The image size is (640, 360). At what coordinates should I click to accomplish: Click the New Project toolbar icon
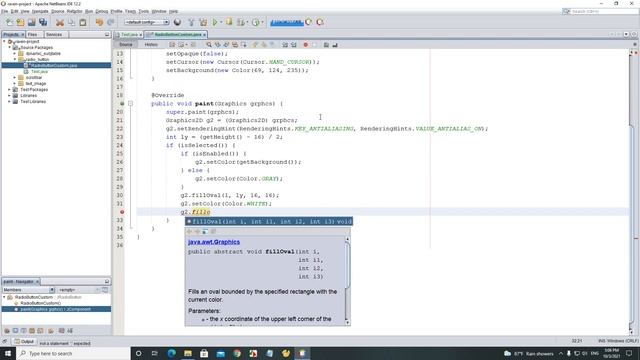(x=20, y=22)
